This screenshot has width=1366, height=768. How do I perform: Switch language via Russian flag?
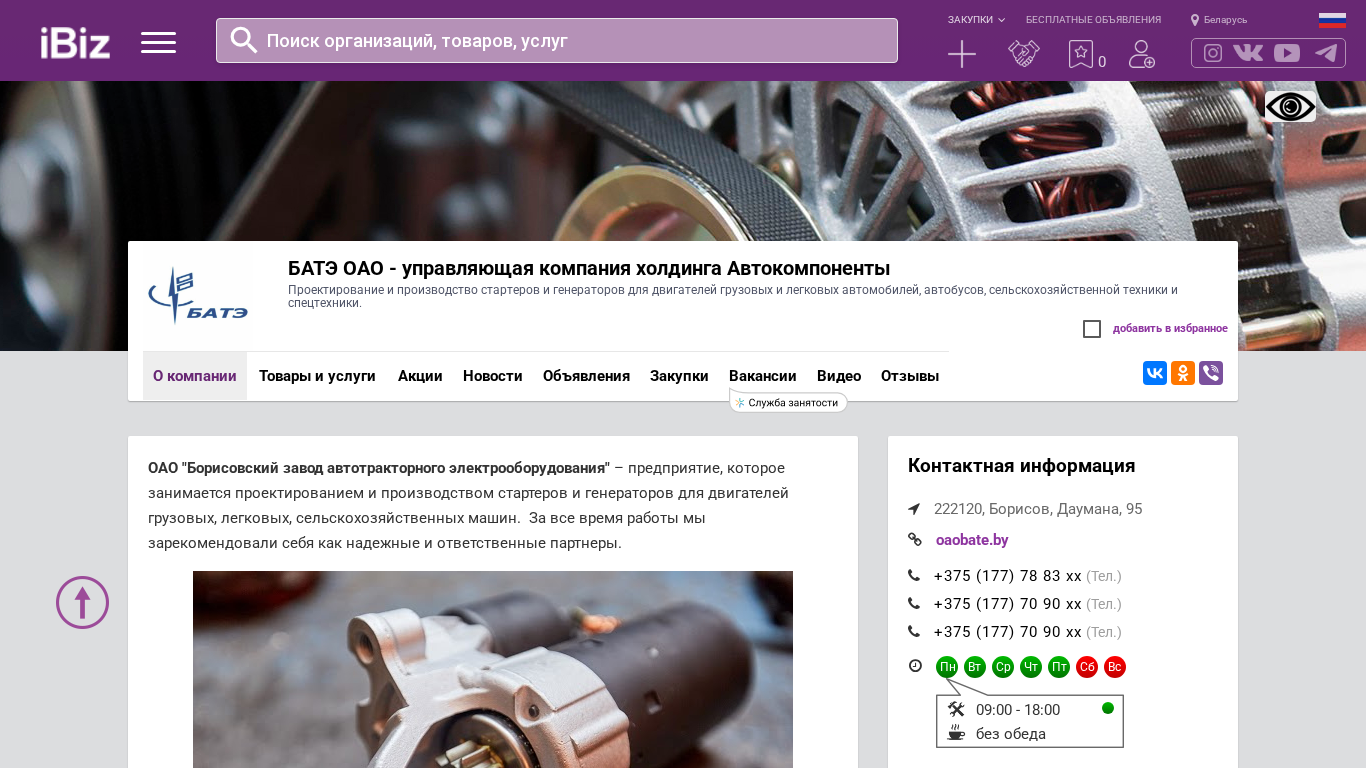pyautogui.click(x=1332, y=20)
